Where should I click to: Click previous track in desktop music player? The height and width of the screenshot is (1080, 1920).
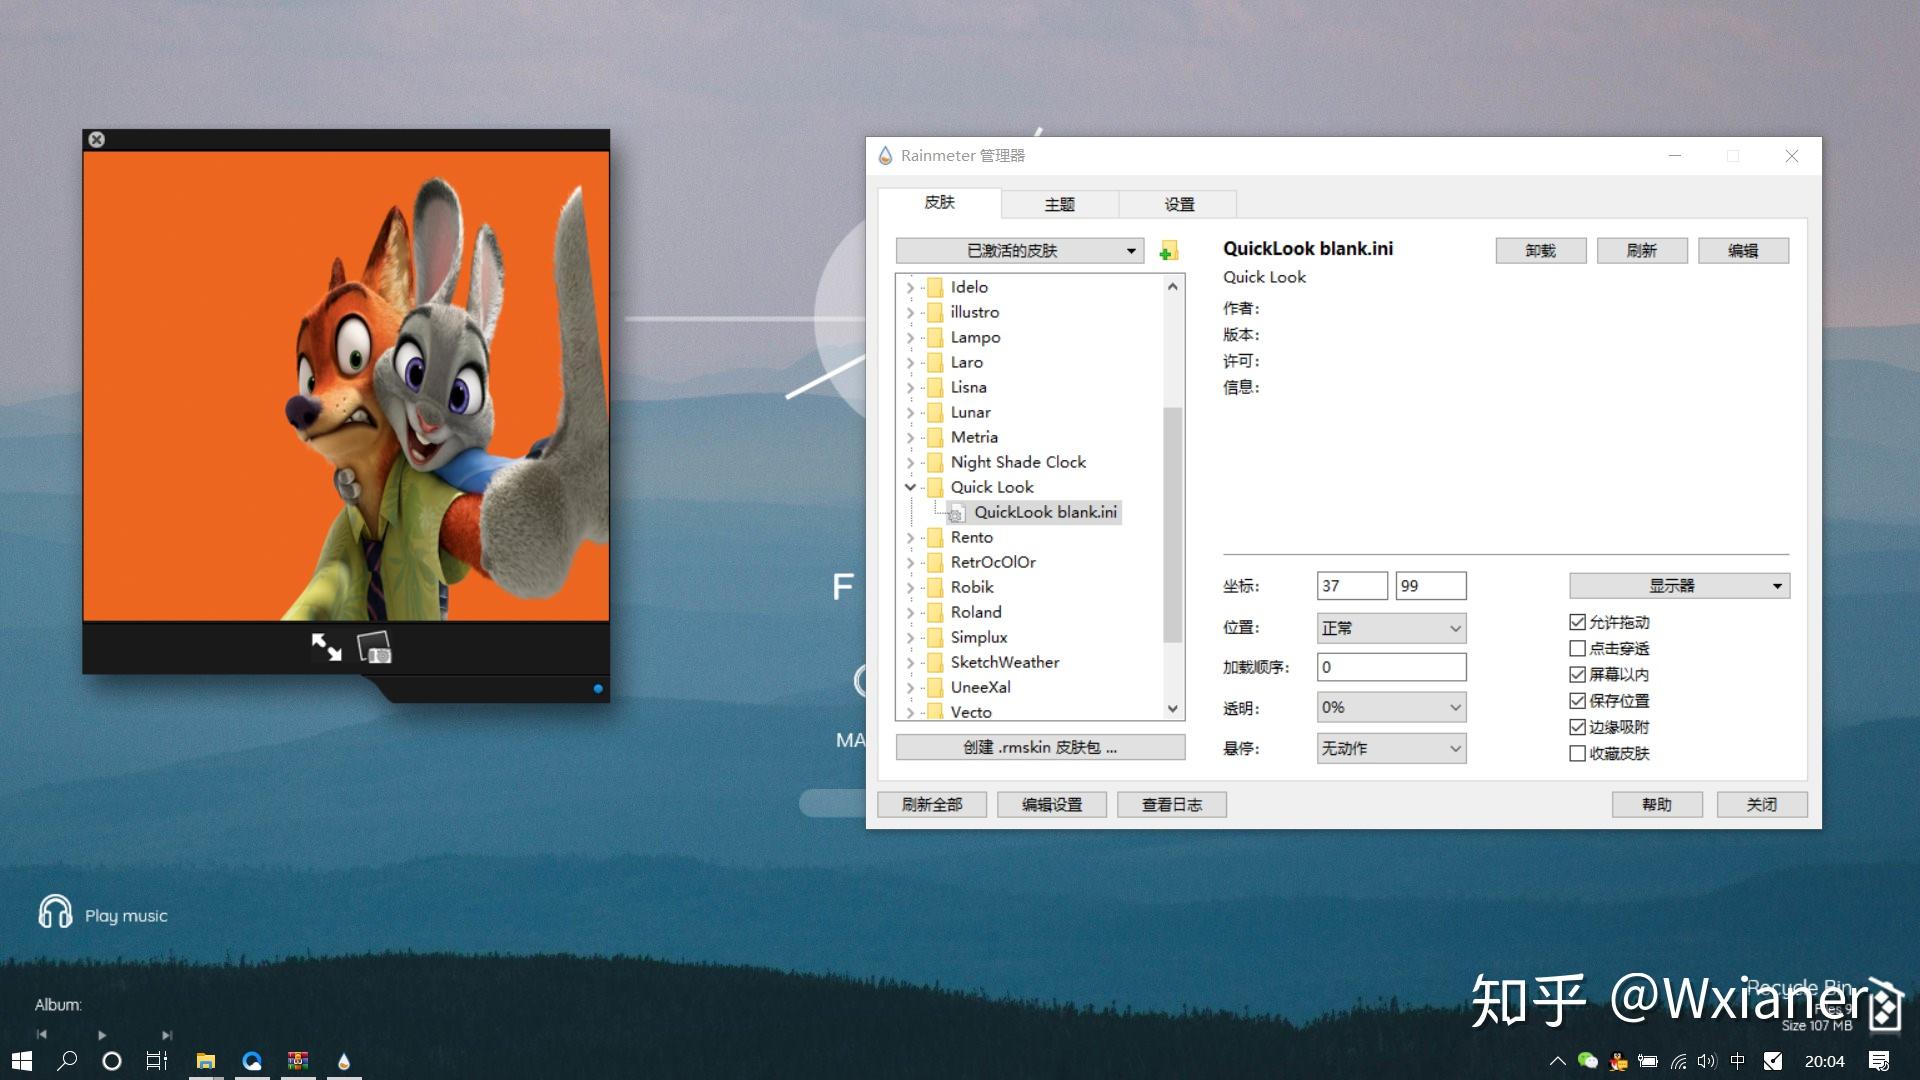pyautogui.click(x=42, y=1034)
